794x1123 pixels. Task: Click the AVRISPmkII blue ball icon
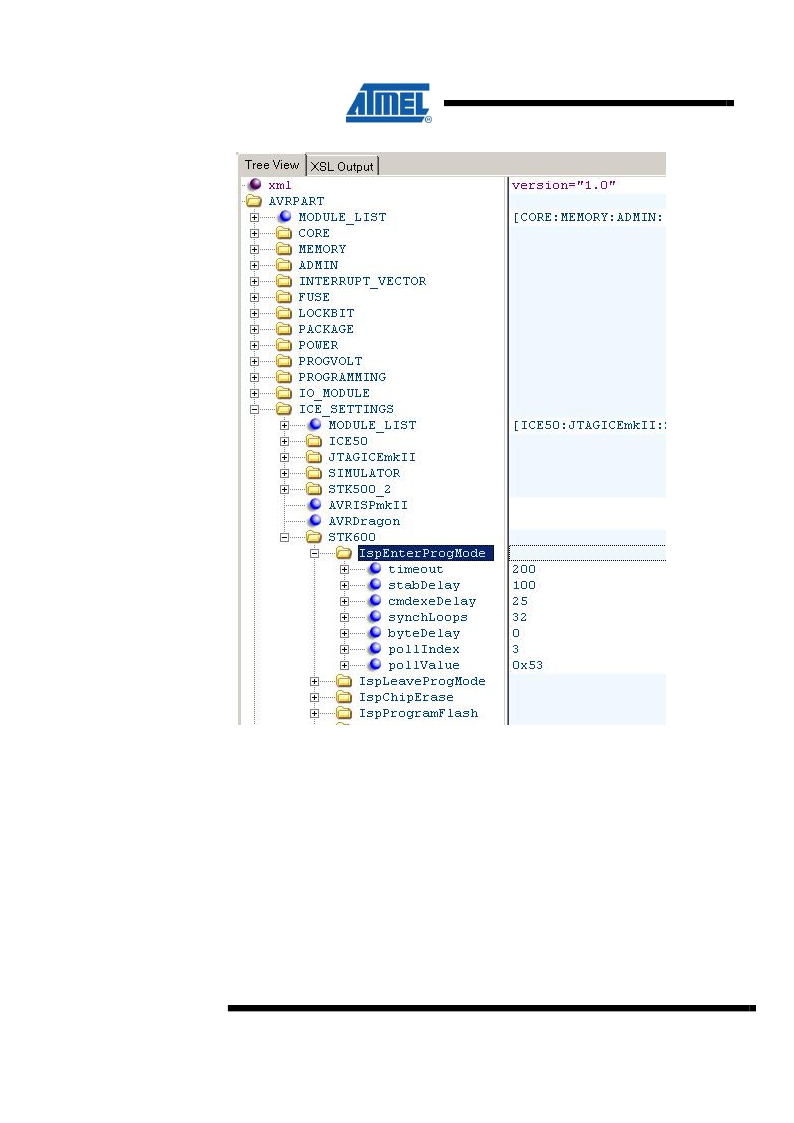coord(315,505)
